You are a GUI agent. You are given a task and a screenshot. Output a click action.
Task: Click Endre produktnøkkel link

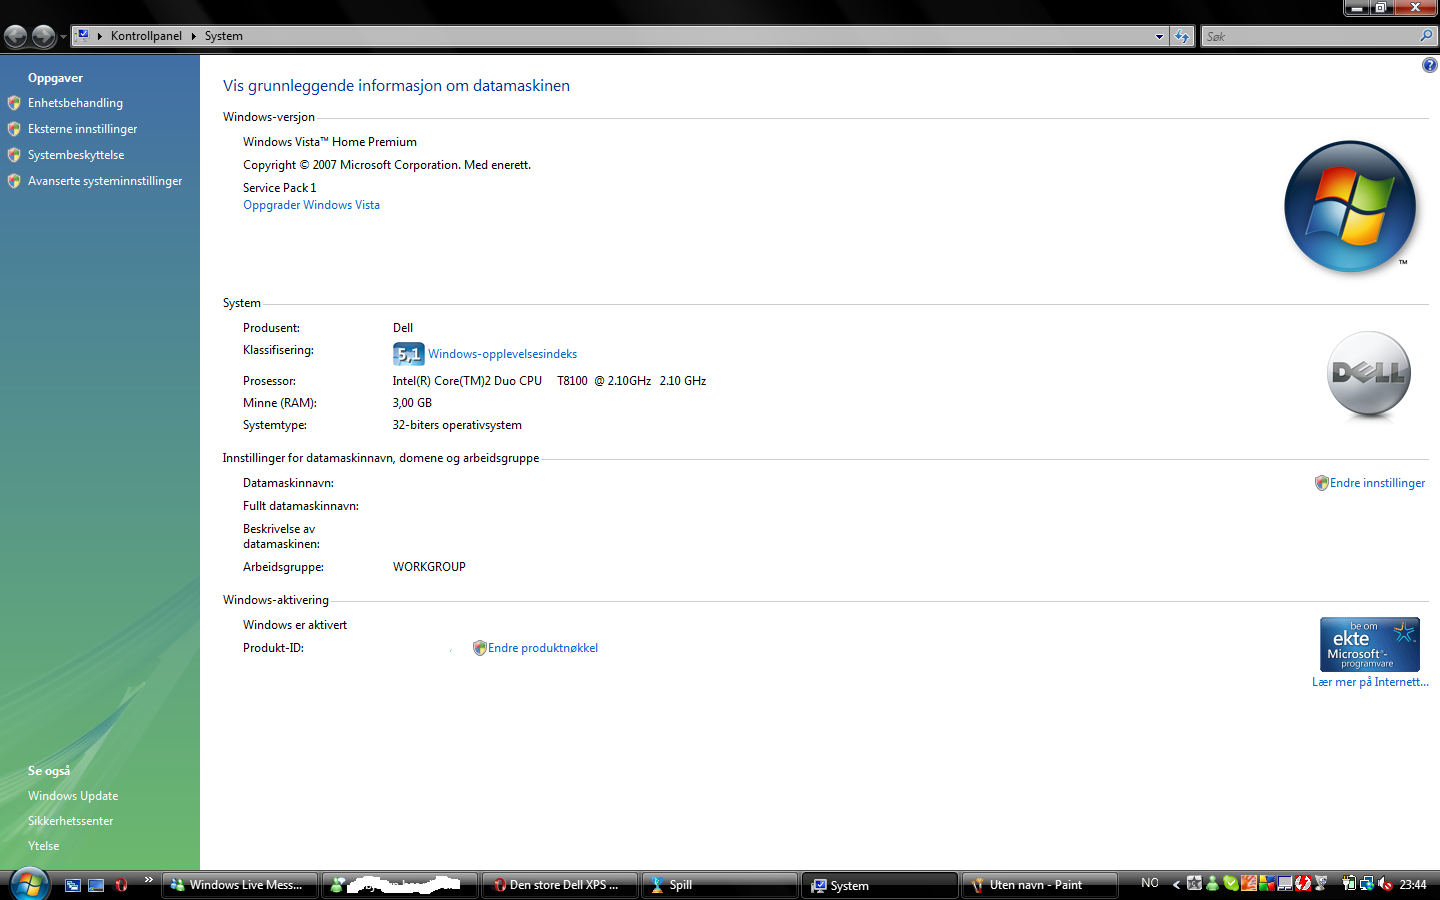543,648
